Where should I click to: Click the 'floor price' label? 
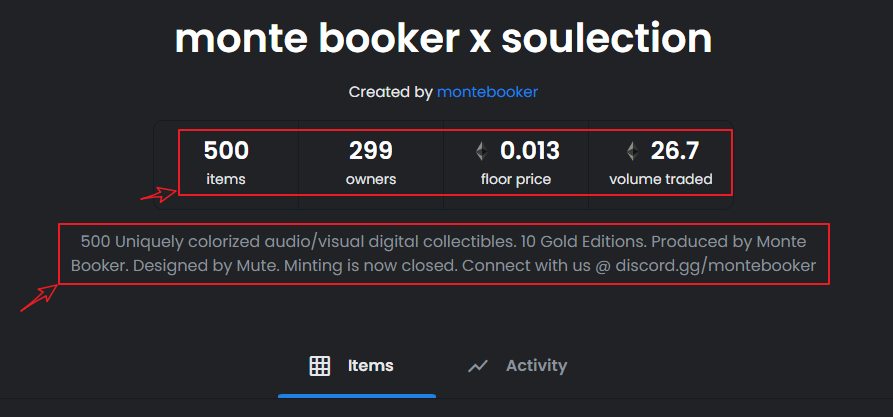(516, 179)
